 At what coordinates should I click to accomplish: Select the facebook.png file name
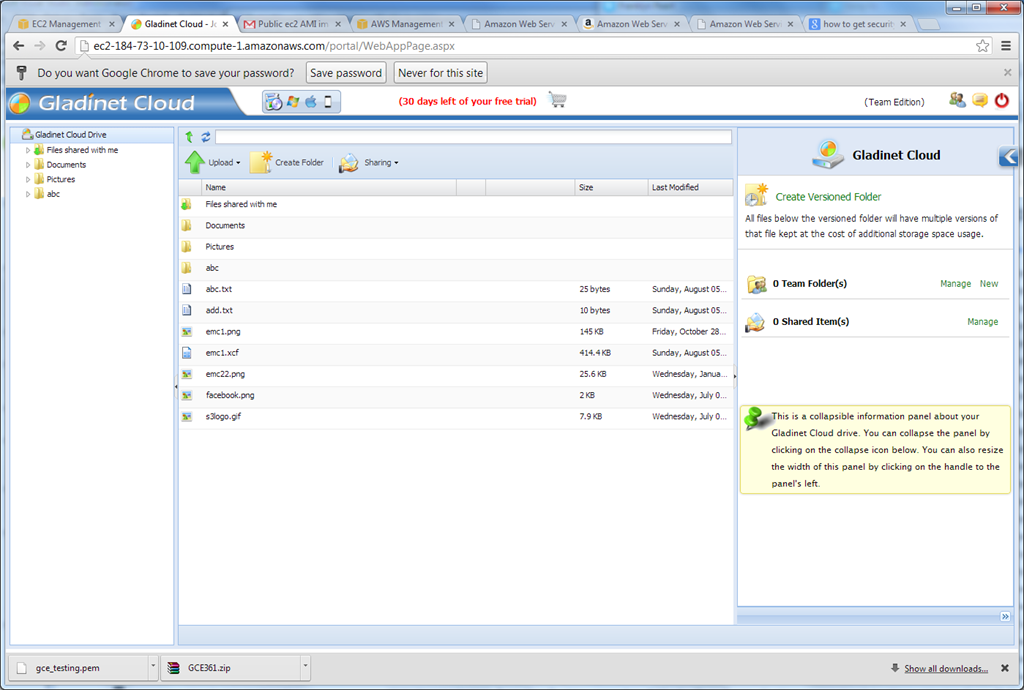(230, 396)
